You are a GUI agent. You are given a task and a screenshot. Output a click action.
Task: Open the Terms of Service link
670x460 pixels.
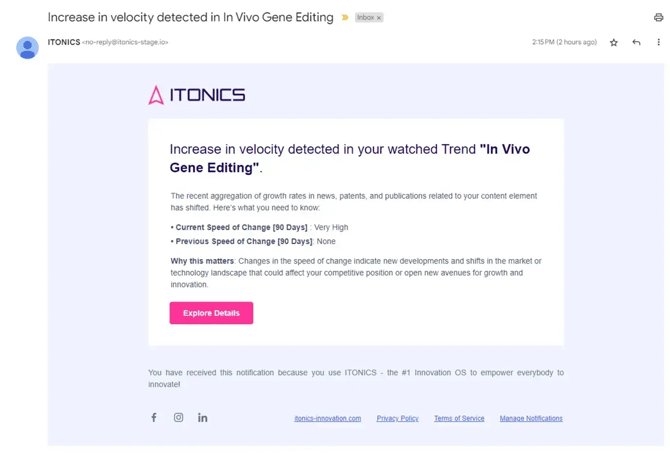[x=459, y=419]
